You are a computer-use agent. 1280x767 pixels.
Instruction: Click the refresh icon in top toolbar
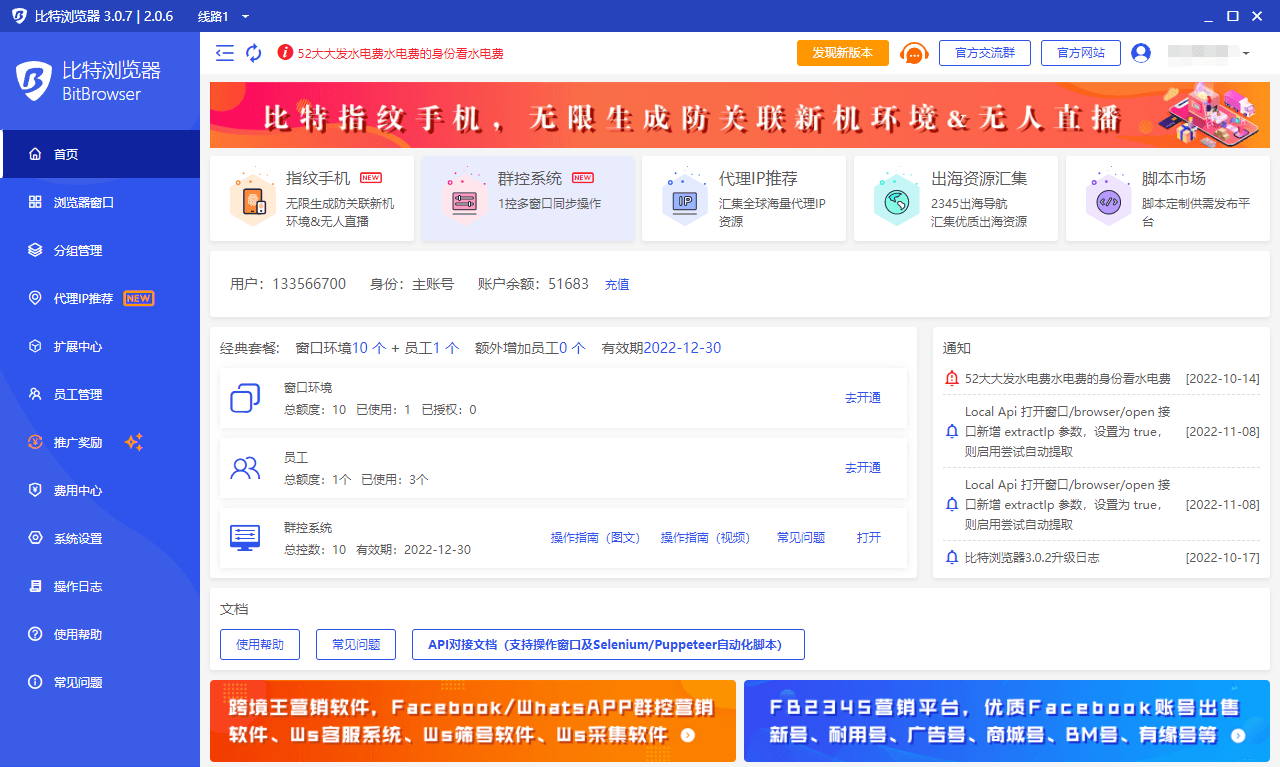click(x=254, y=53)
